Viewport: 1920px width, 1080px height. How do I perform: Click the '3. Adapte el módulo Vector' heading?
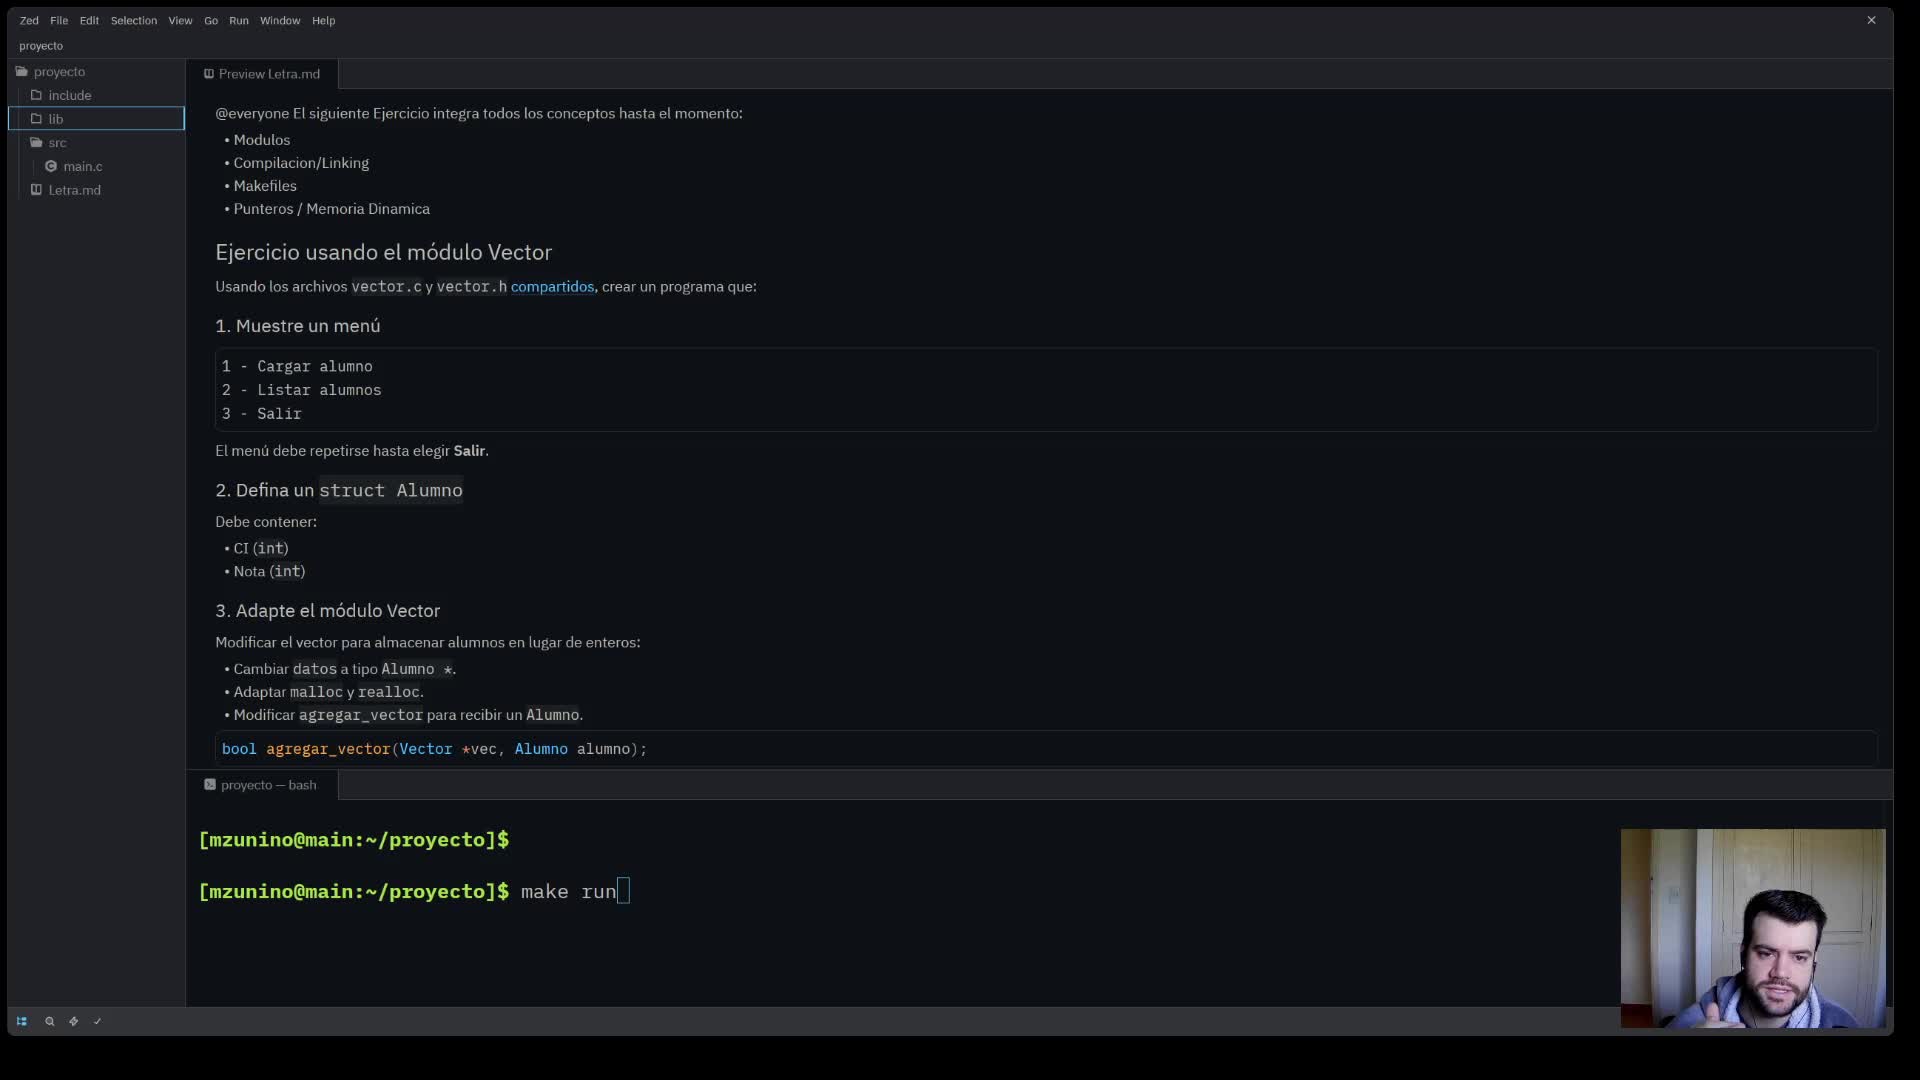(327, 611)
